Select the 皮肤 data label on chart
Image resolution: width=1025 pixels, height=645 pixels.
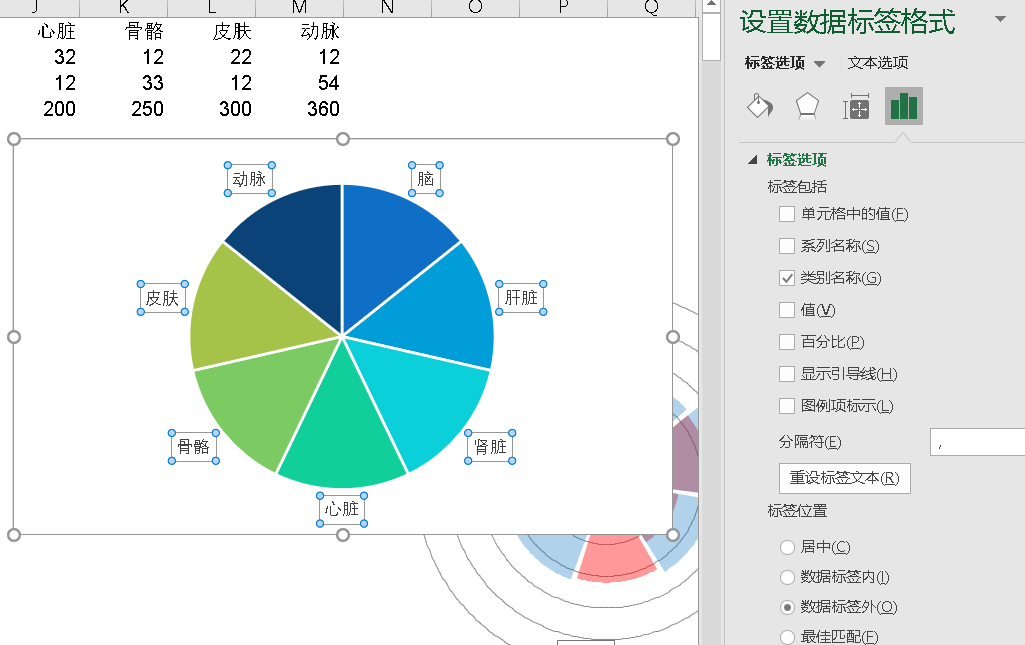click(x=163, y=298)
